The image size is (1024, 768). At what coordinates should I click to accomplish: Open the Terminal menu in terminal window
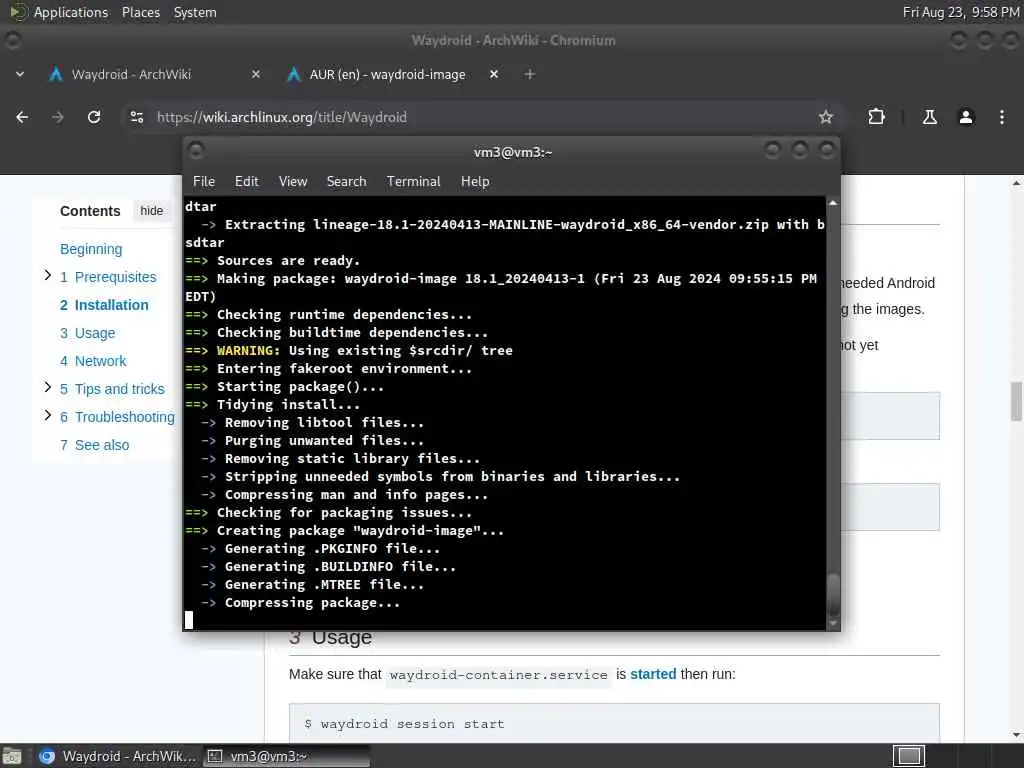click(413, 182)
